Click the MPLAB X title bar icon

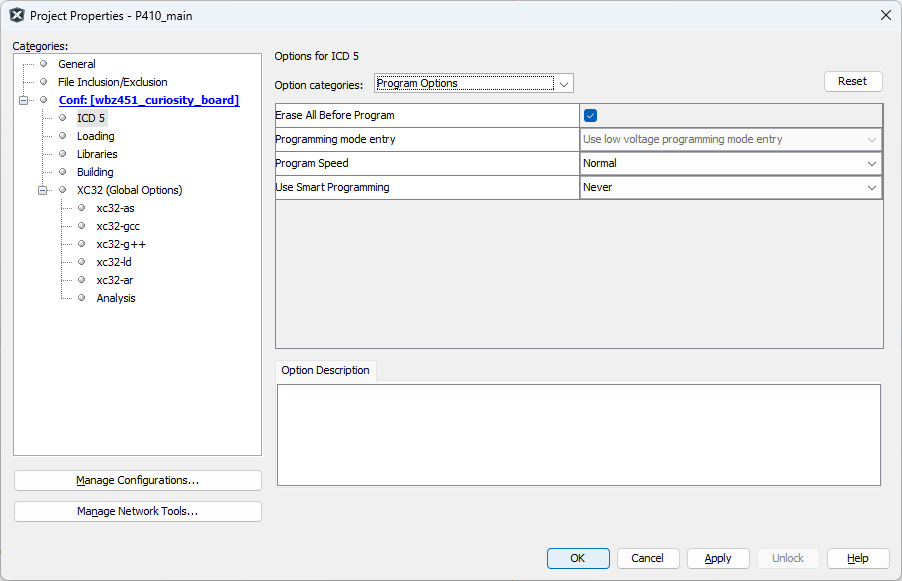pyautogui.click(x=17, y=15)
